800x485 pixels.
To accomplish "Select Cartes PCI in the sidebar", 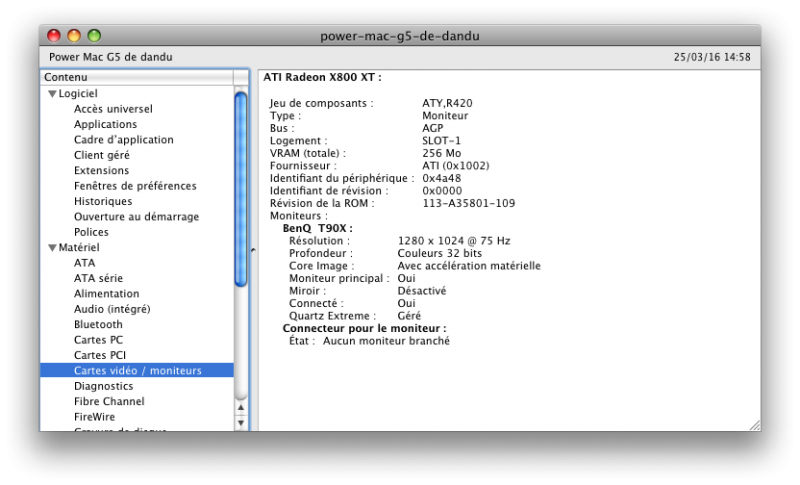I will point(99,355).
